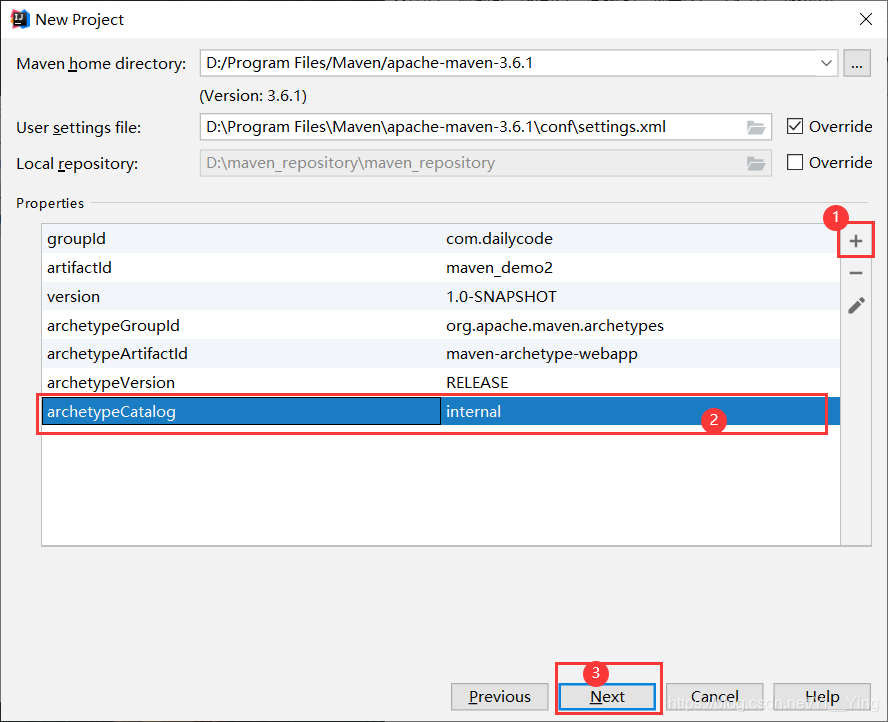Click the value internal
This screenshot has height=722, width=888.
click(x=473, y=412)
